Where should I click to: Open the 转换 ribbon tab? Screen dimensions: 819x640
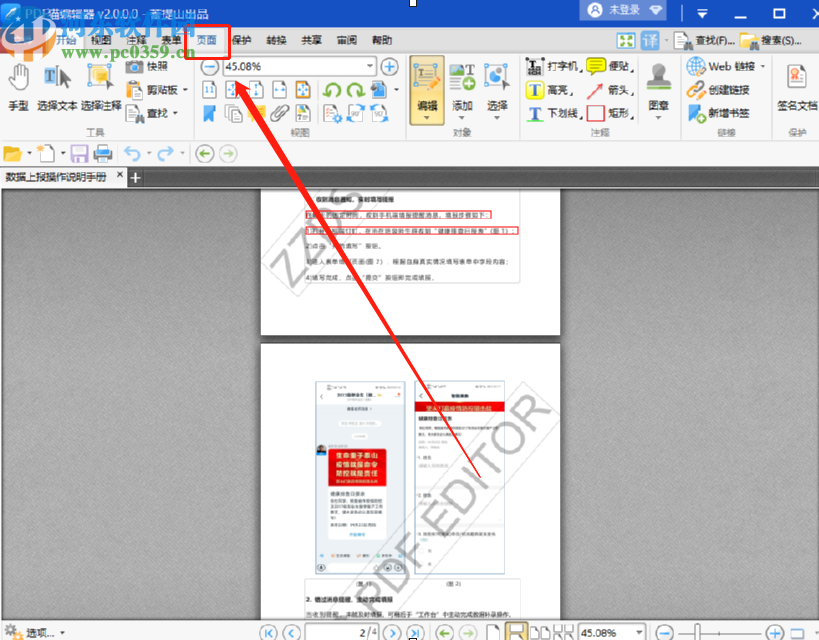pos(276,40)
